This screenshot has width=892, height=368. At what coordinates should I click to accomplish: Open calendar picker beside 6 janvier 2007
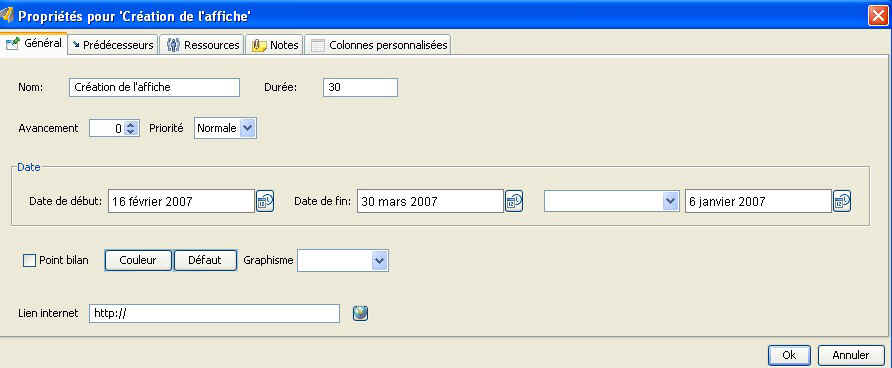pos(842,201)
